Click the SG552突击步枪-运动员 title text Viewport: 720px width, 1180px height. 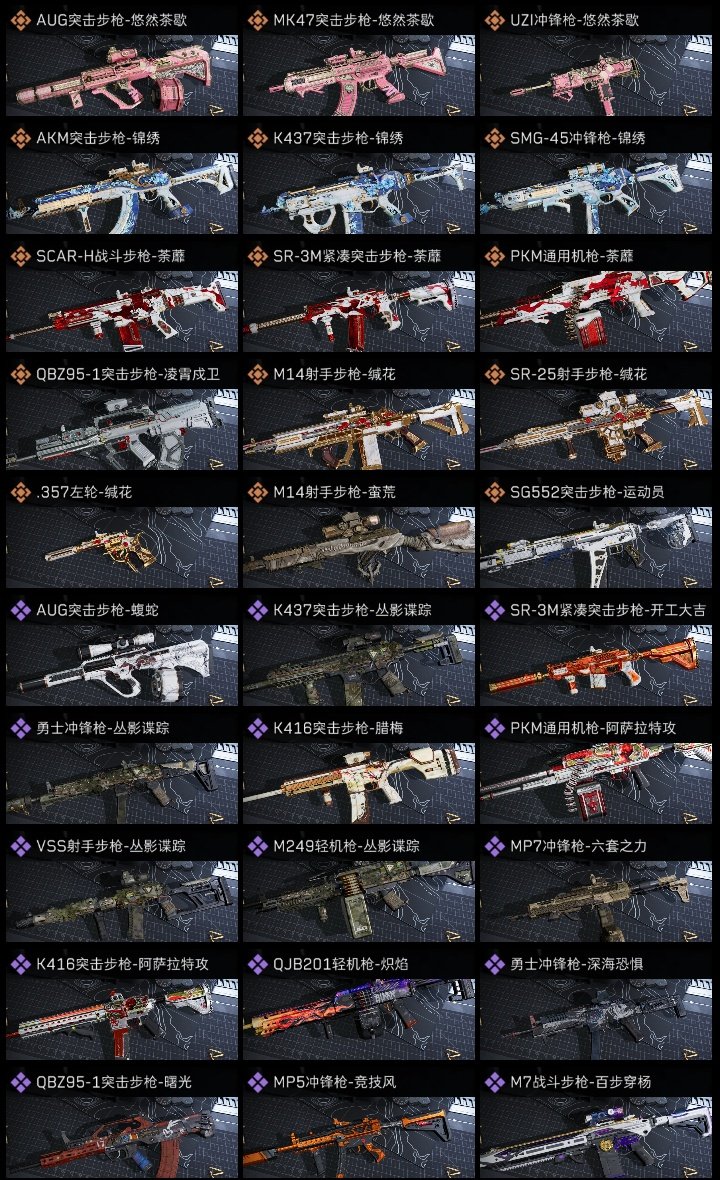point(587,492)
